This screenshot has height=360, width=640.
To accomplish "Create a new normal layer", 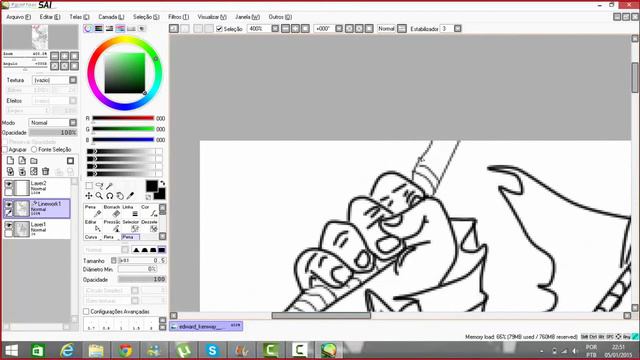I will [10, 161].
